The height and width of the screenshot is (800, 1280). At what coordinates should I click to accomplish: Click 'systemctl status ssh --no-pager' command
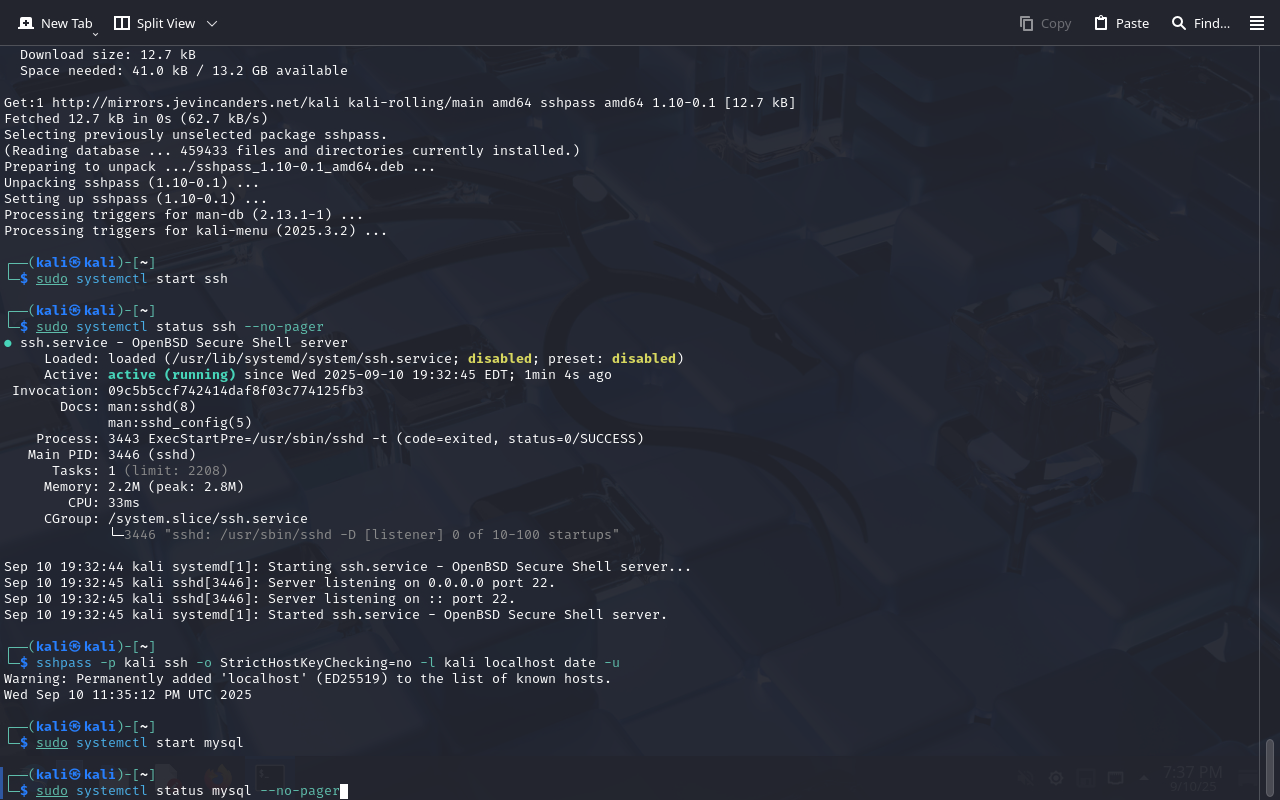click(200, 327)
